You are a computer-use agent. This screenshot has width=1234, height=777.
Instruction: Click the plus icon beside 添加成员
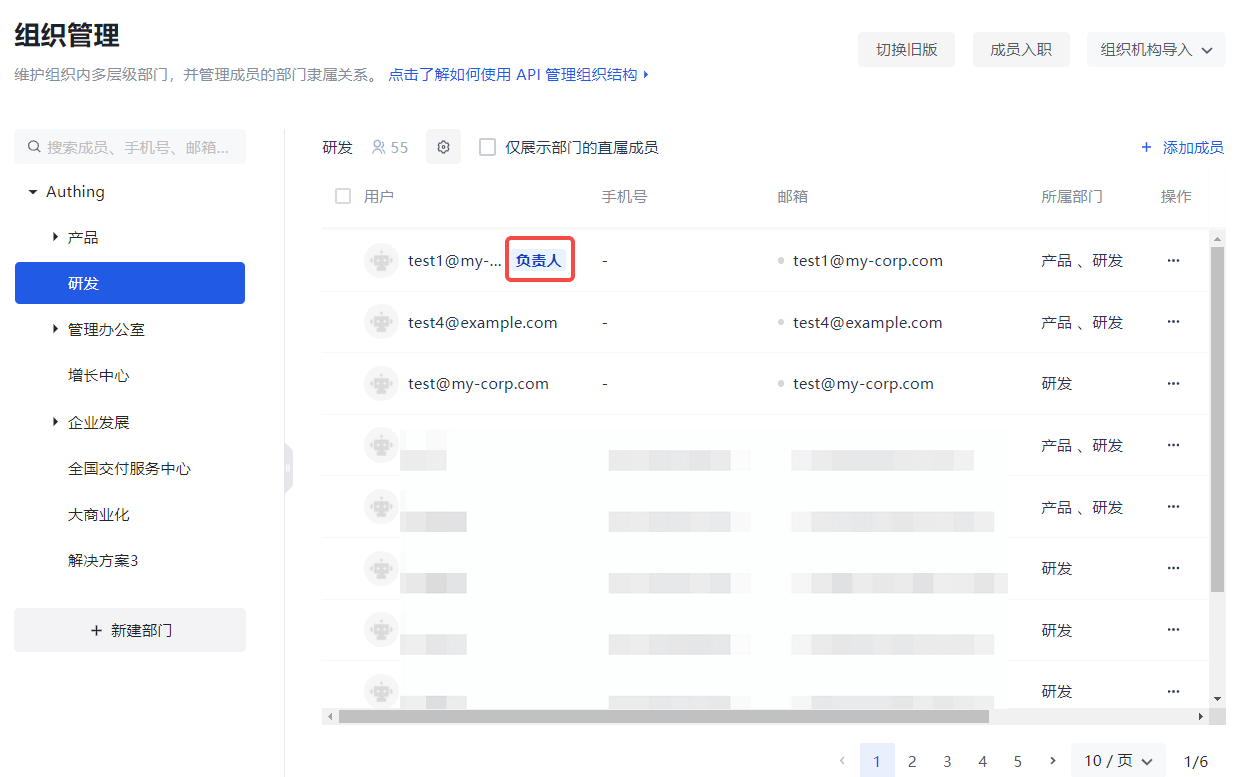click(x=1146, y=147)
